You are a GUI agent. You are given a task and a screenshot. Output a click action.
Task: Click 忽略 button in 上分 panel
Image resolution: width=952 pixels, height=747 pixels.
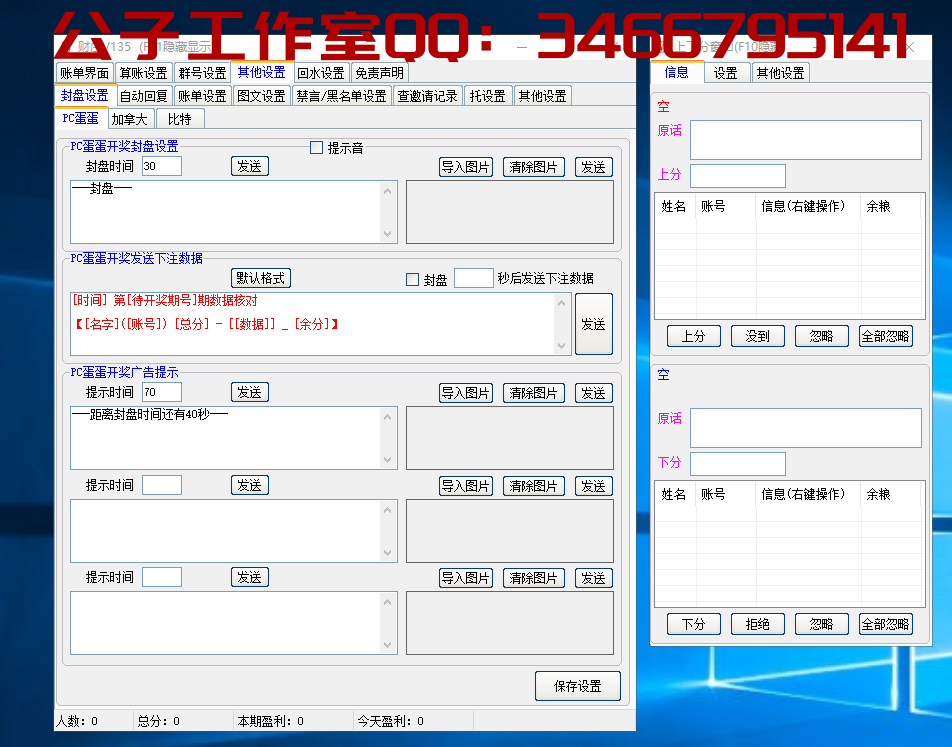(x=821, y=336)
